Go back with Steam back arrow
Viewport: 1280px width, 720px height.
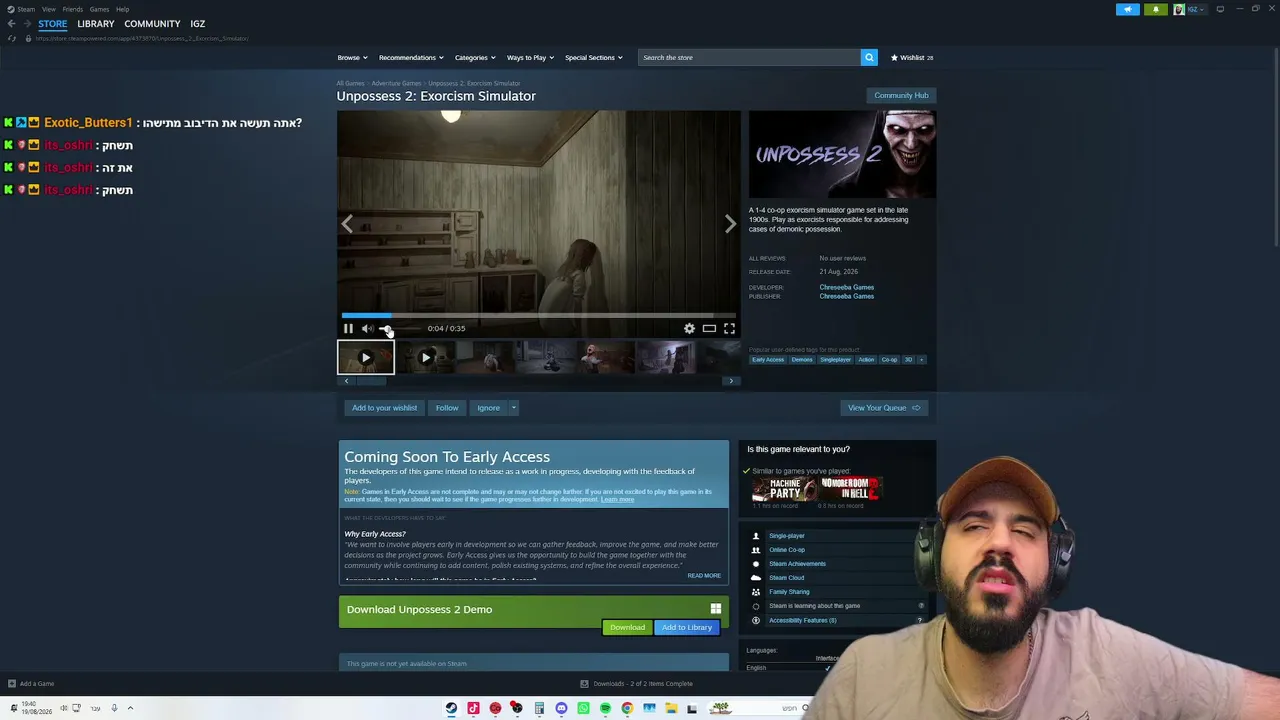[11, 24]
